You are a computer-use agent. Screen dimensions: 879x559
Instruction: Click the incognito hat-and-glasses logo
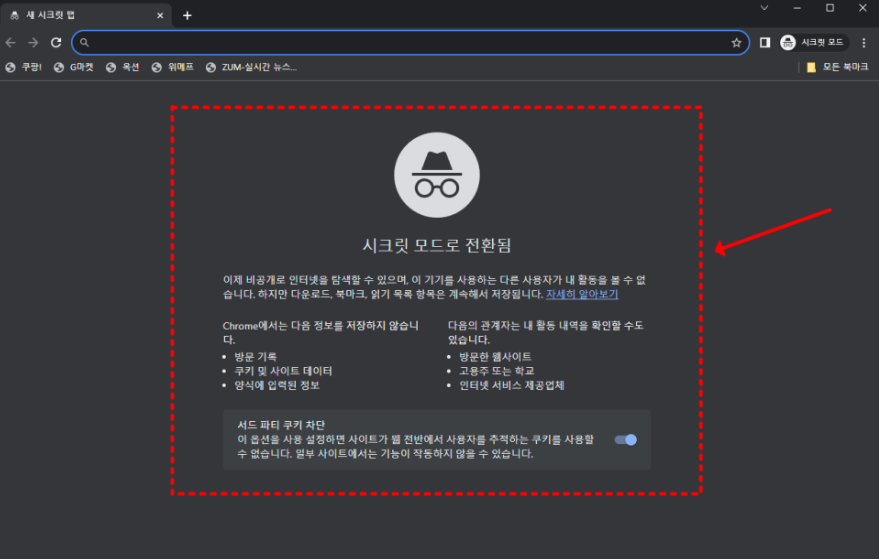click(437, 175)
